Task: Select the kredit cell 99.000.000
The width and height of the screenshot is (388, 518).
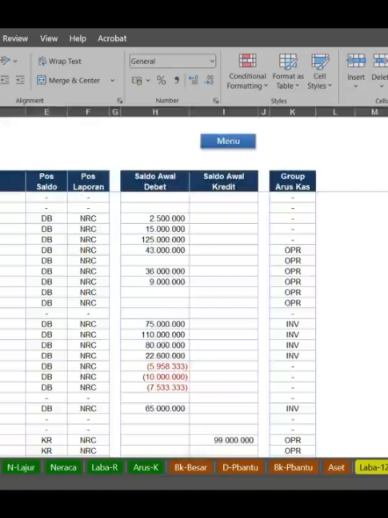Action: 224,440
